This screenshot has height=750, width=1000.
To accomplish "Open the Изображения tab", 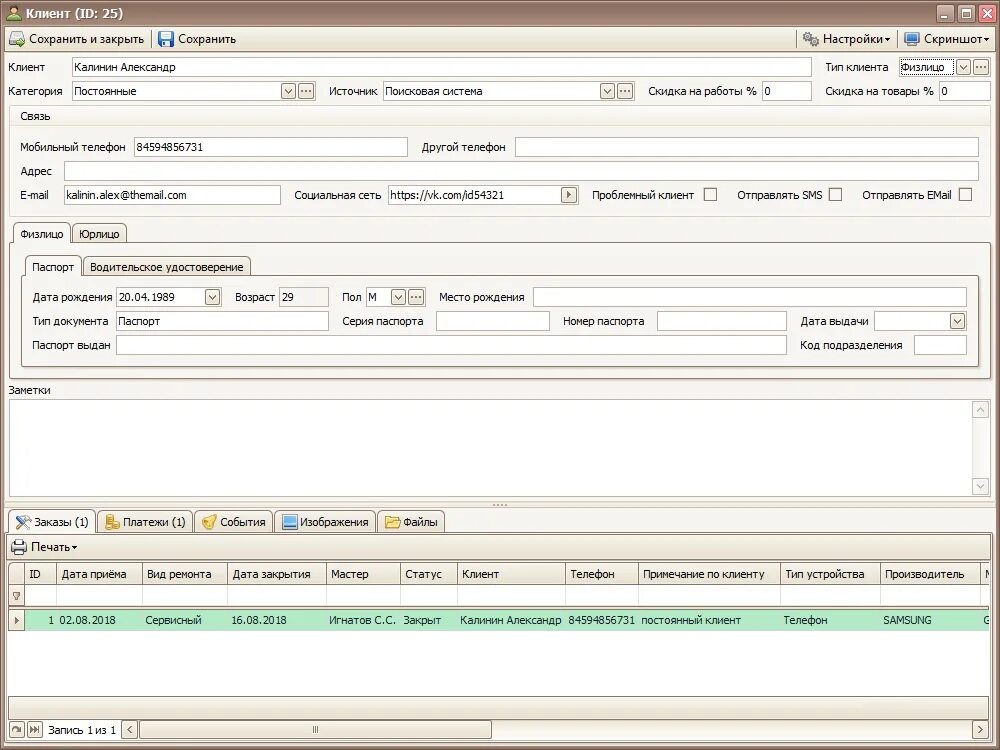I will (x=325, y=522).
